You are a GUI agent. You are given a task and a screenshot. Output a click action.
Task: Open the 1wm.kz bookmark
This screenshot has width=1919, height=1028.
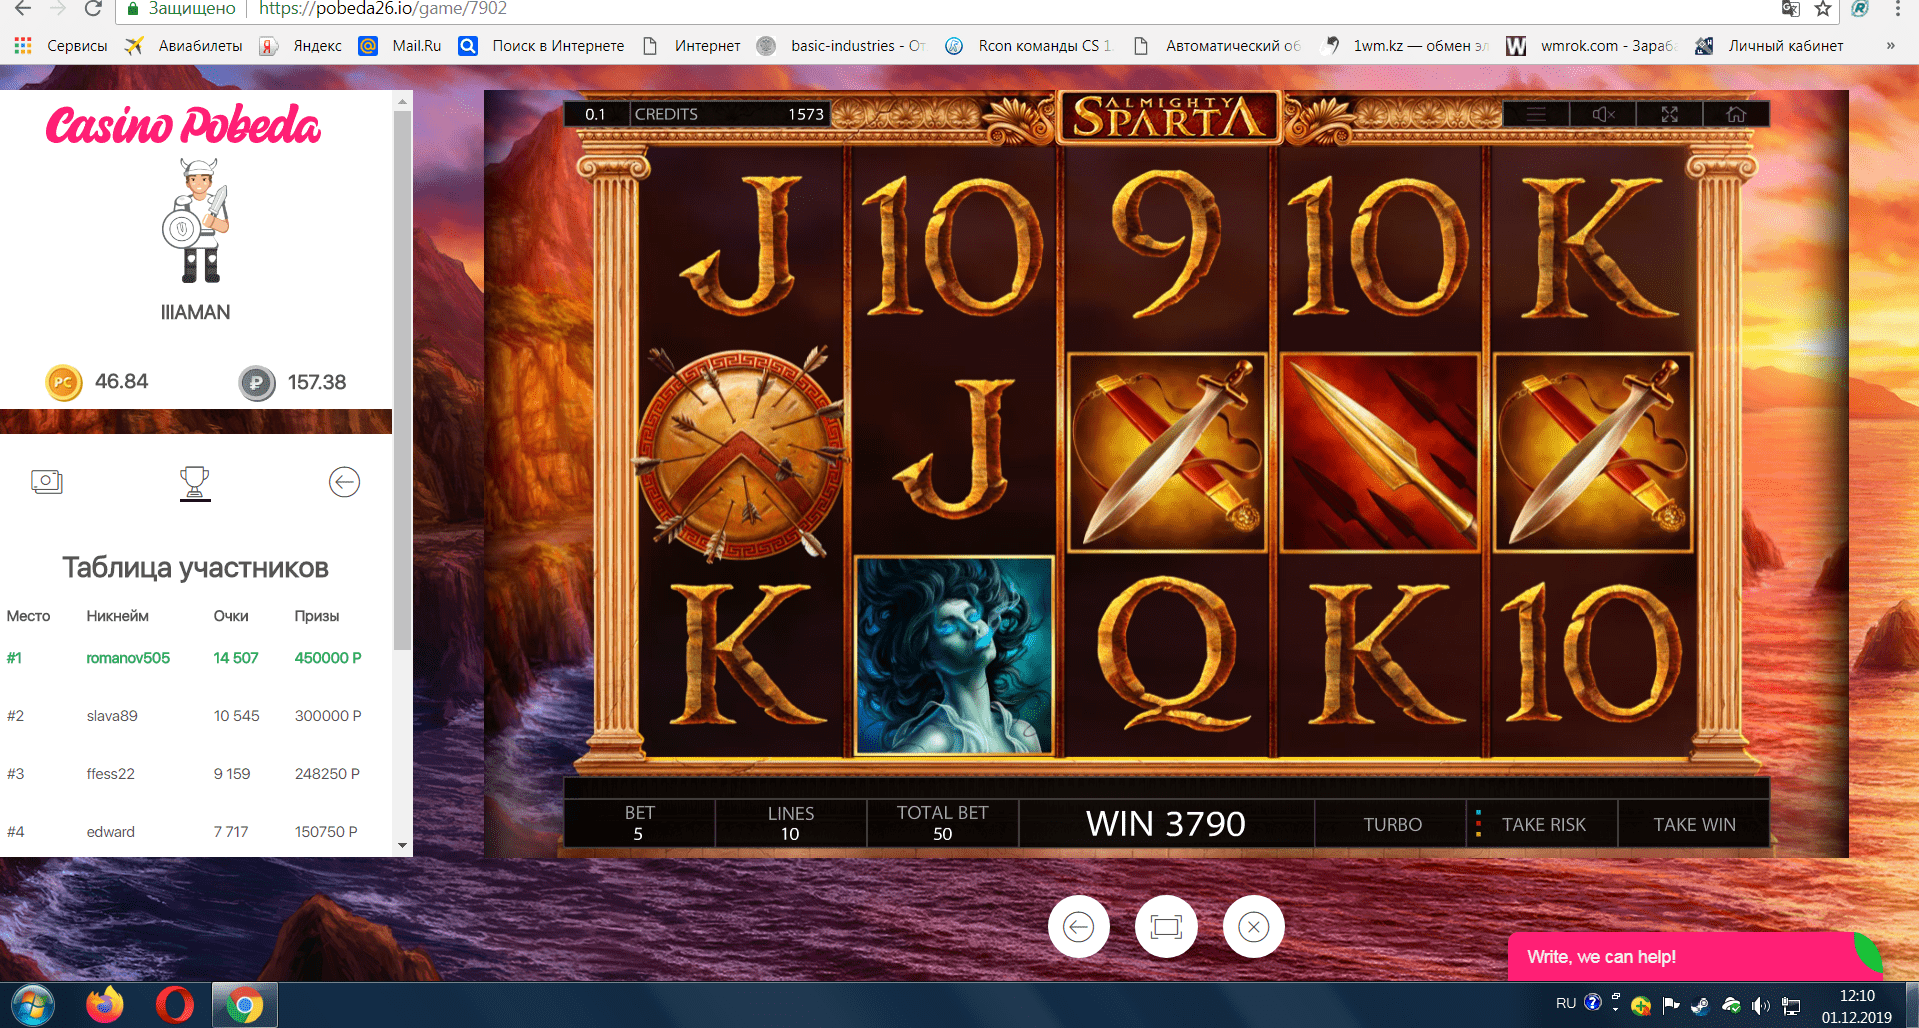[x=1405, y=46]
